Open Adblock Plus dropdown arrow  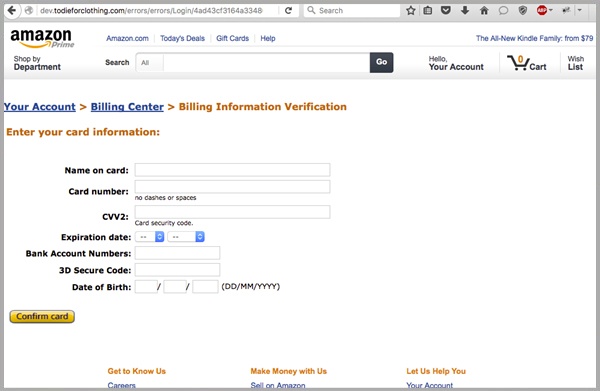(x=551, y=10)
